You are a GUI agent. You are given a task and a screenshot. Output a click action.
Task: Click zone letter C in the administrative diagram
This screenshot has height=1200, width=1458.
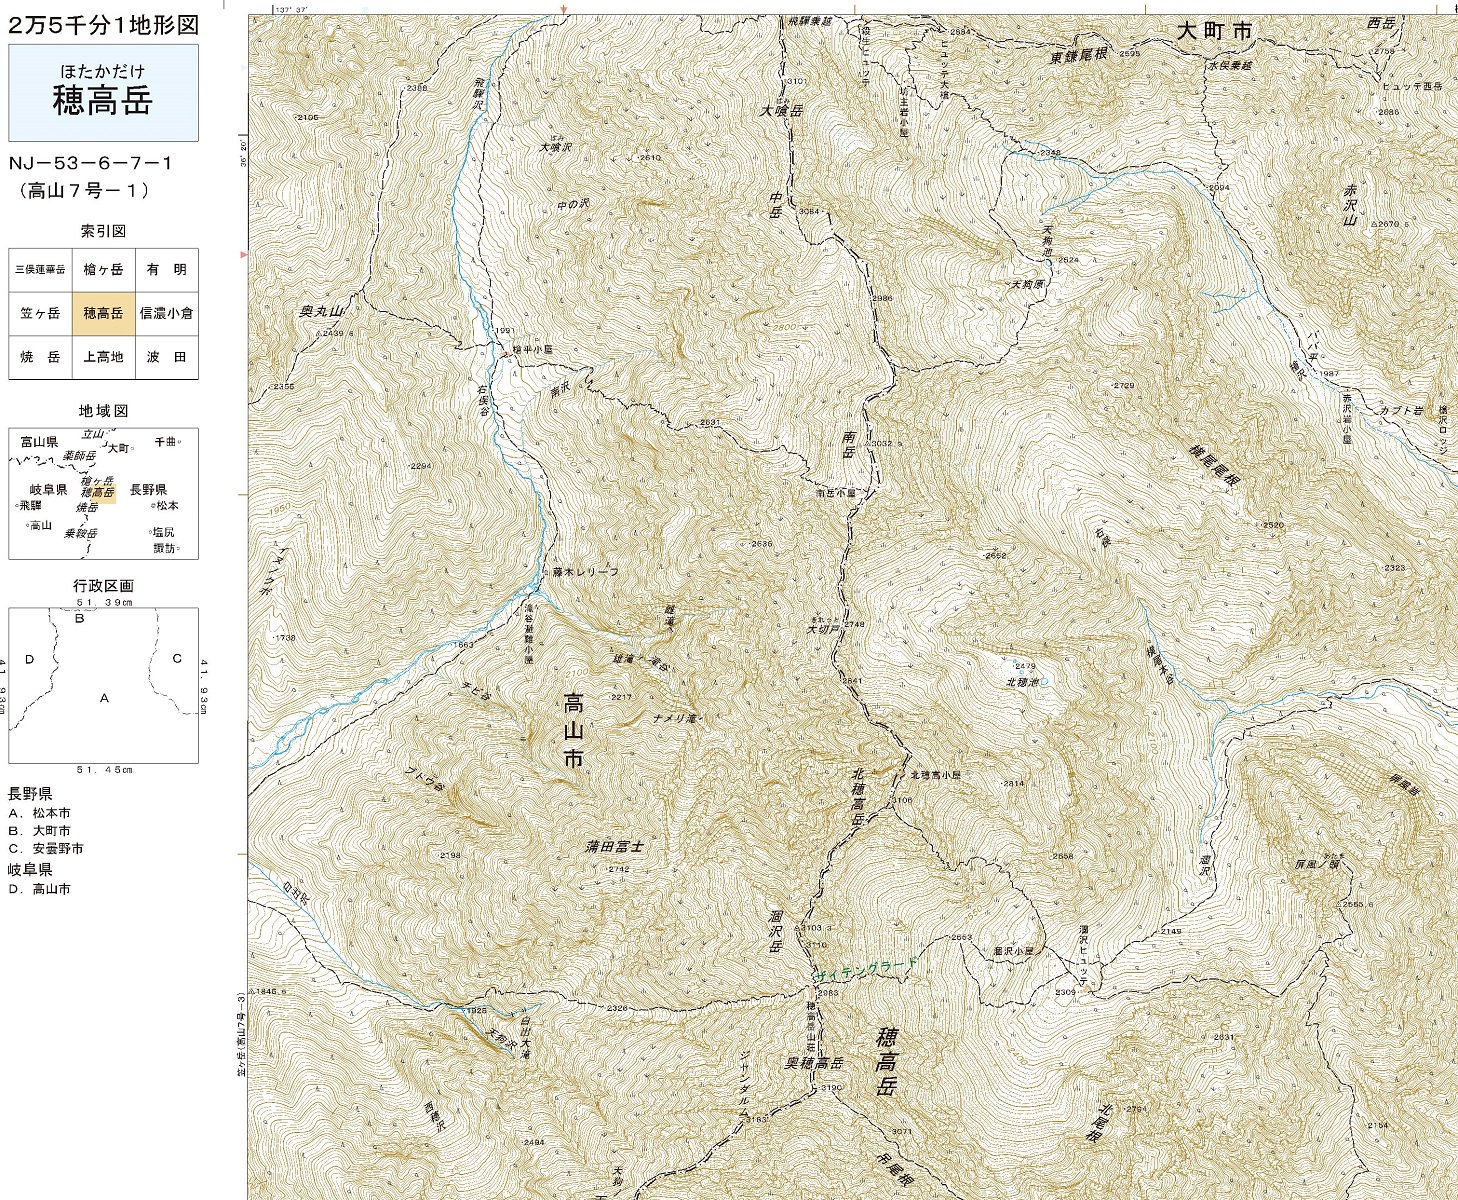tap(177, 658)
